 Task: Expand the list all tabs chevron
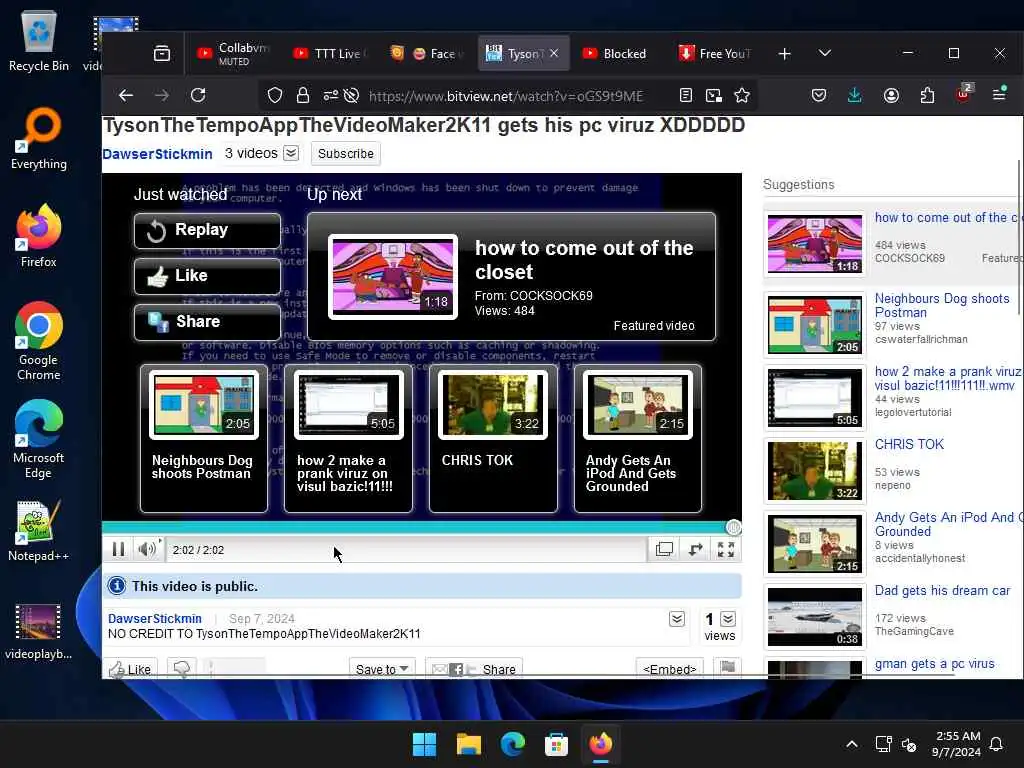[825, 53]
